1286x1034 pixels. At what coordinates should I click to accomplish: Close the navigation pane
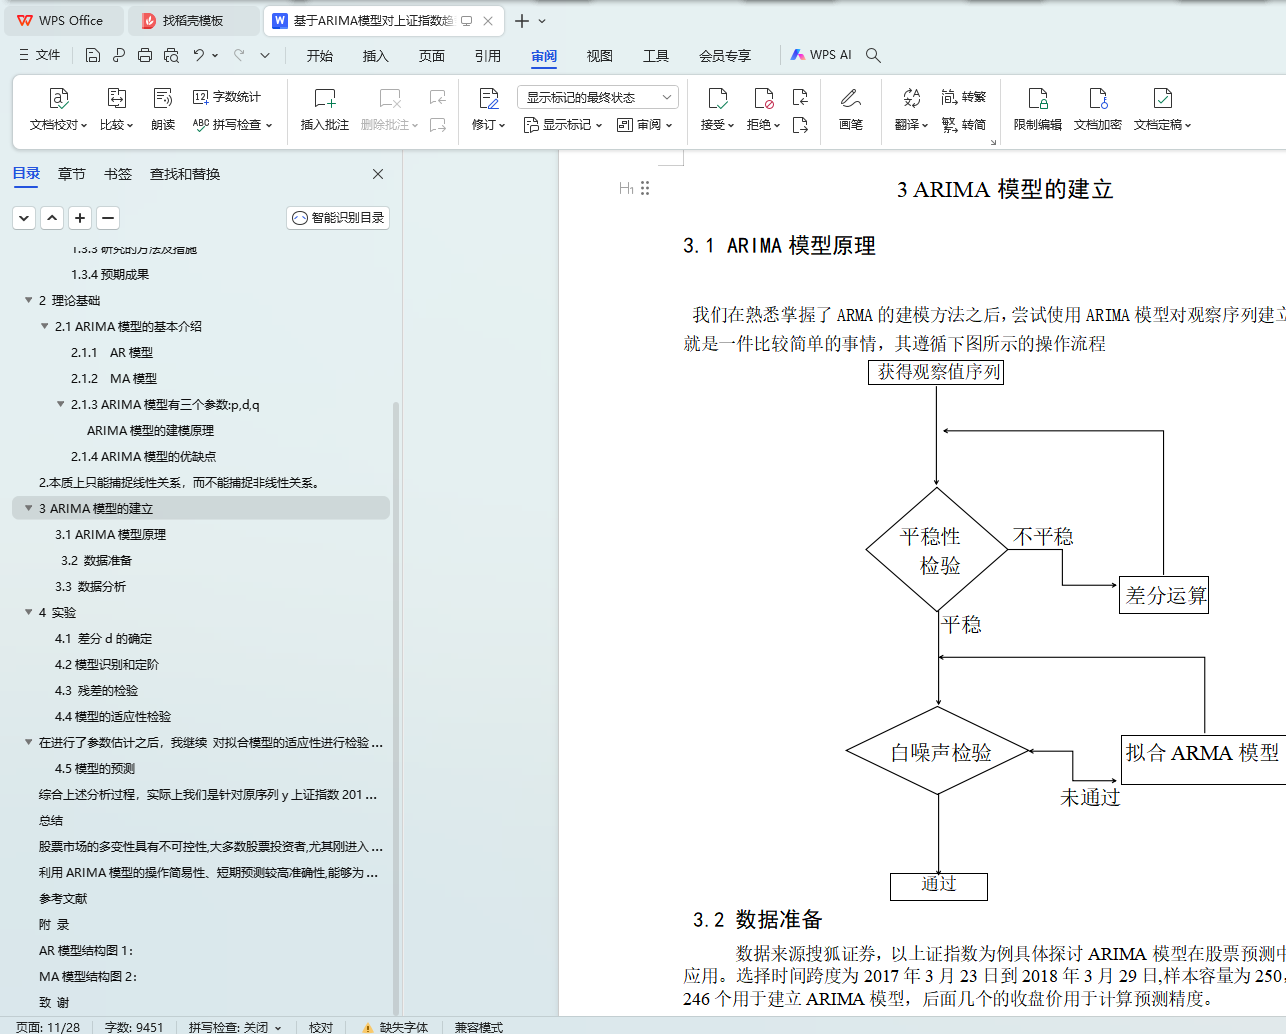coord(378,174)
